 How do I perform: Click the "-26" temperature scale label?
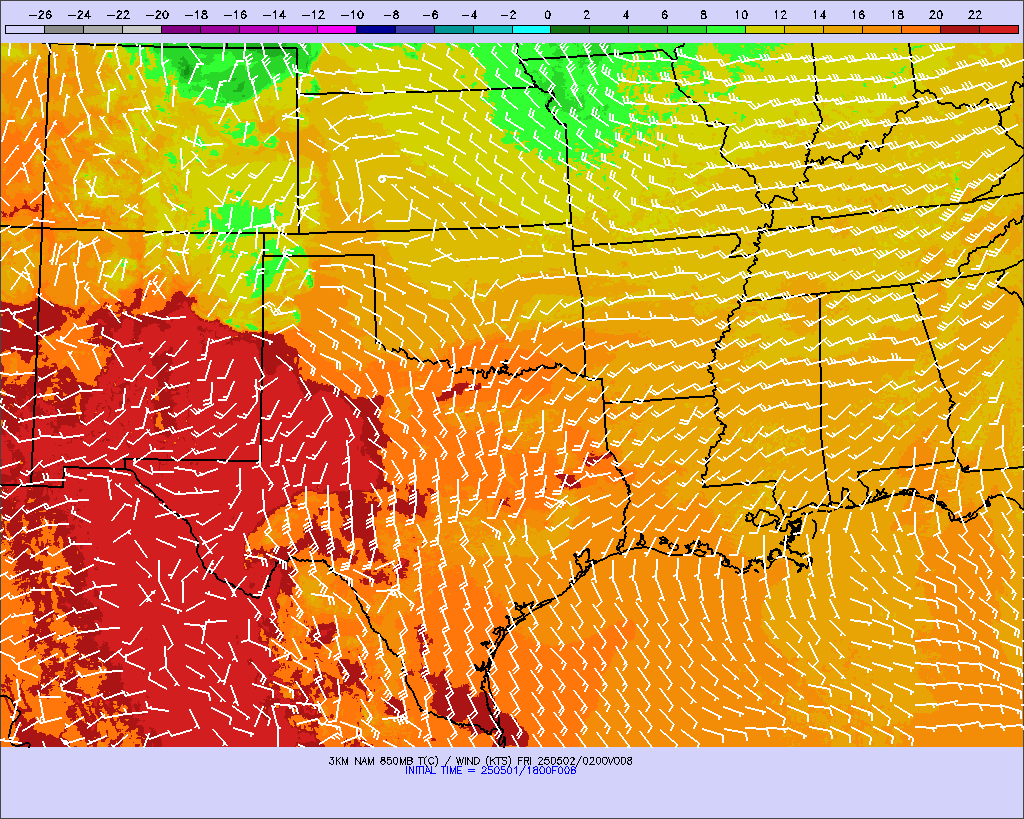click(40, 15)
